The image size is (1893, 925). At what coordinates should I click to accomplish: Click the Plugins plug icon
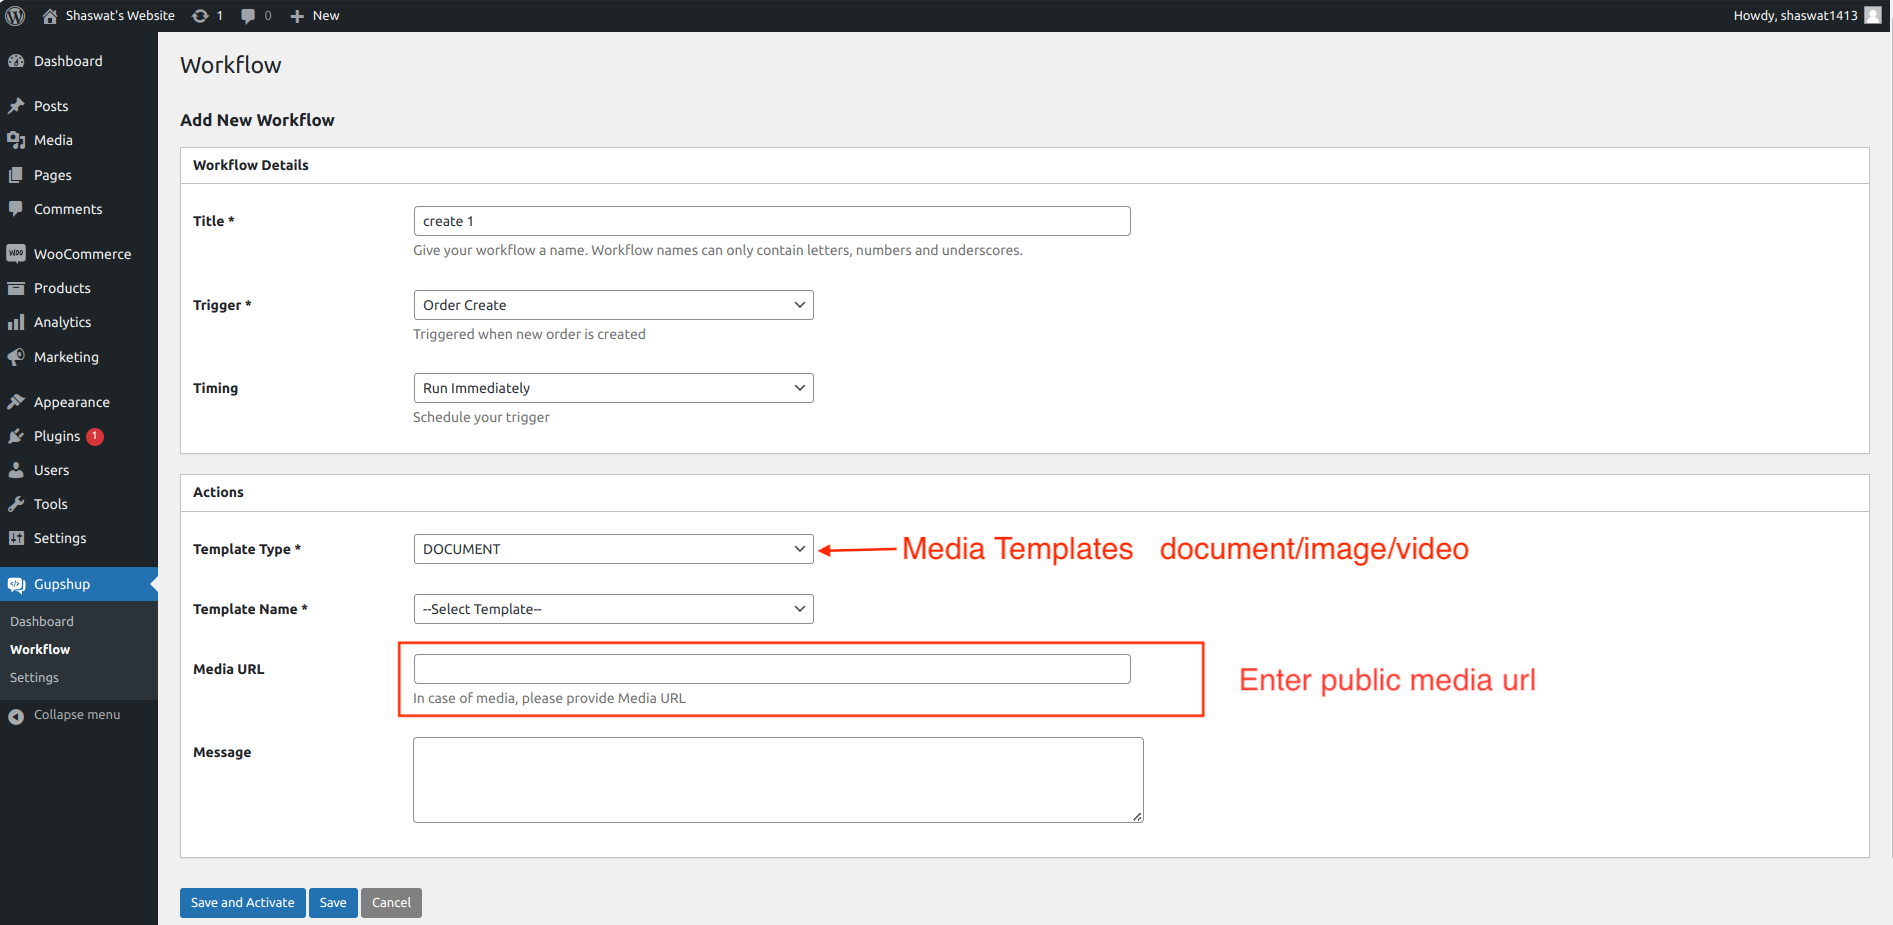16,436
